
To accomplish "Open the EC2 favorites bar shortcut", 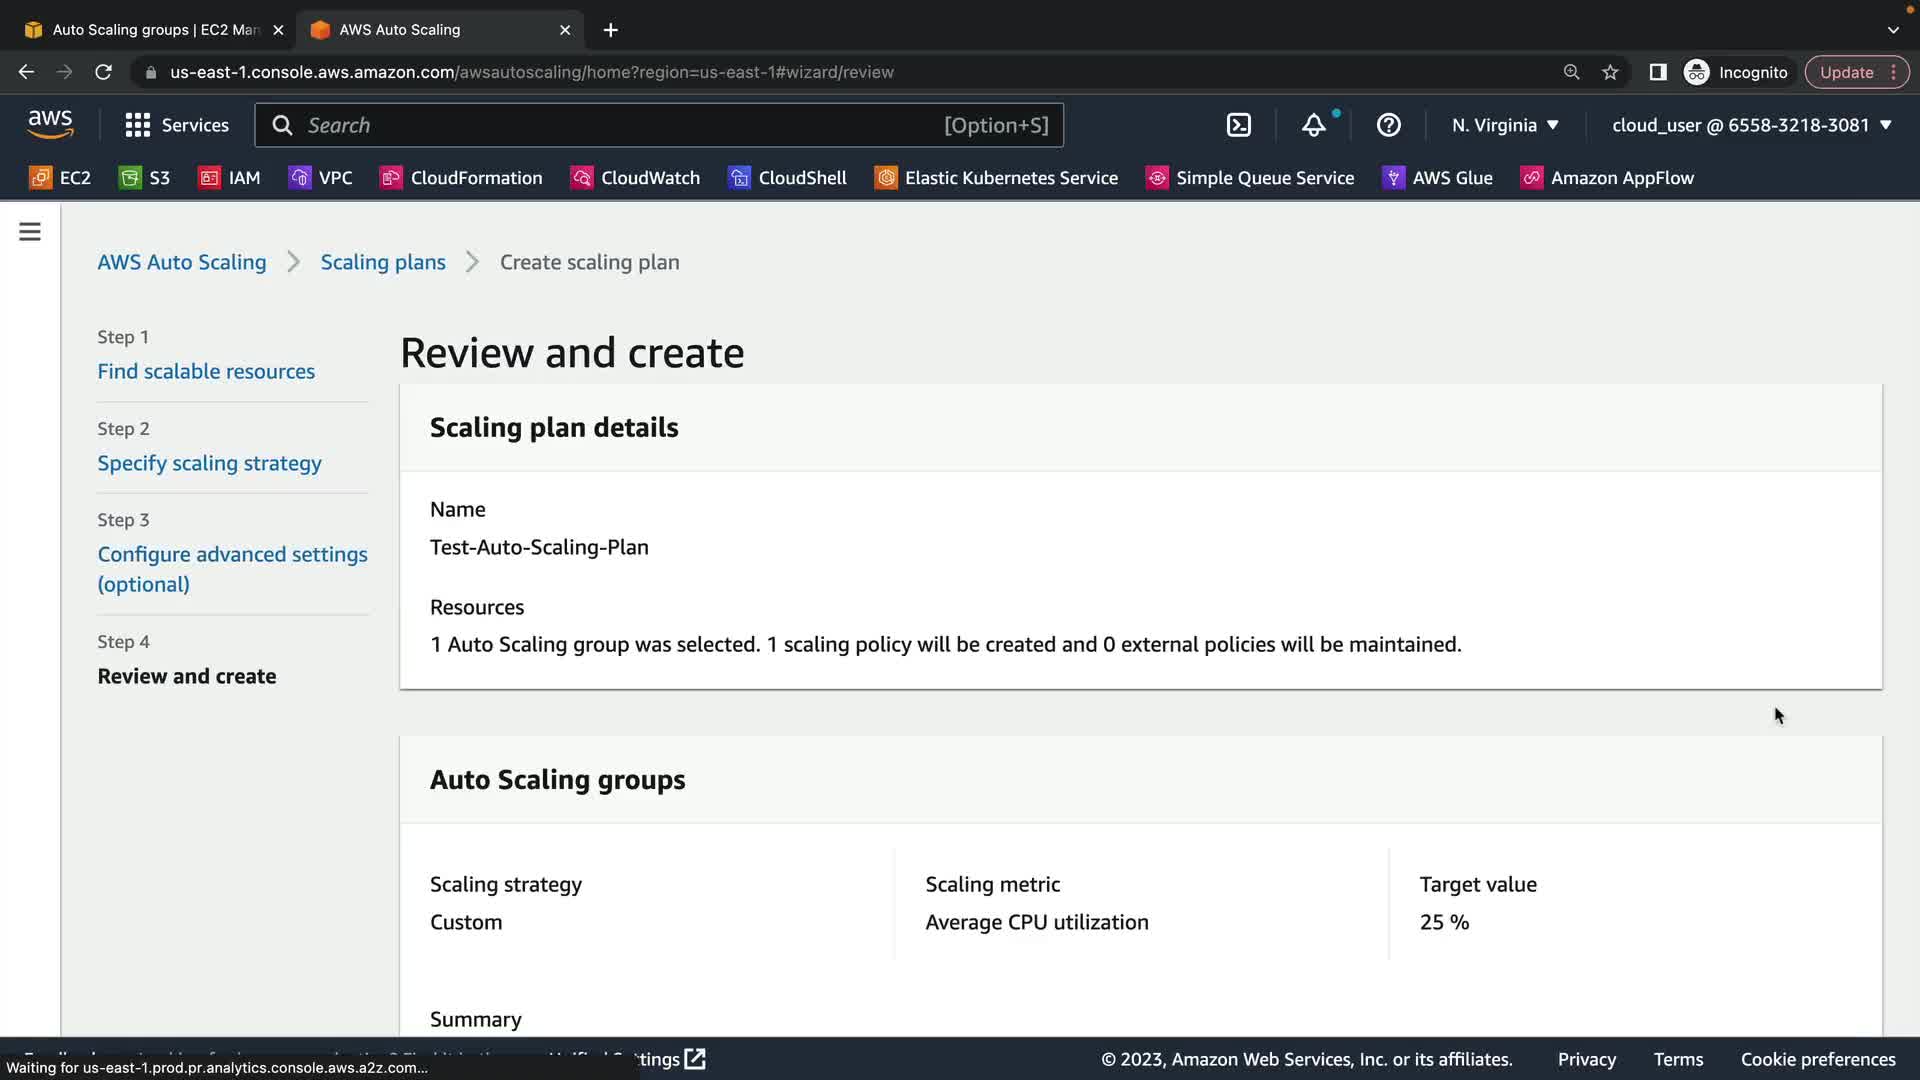I will pos(60,178).
